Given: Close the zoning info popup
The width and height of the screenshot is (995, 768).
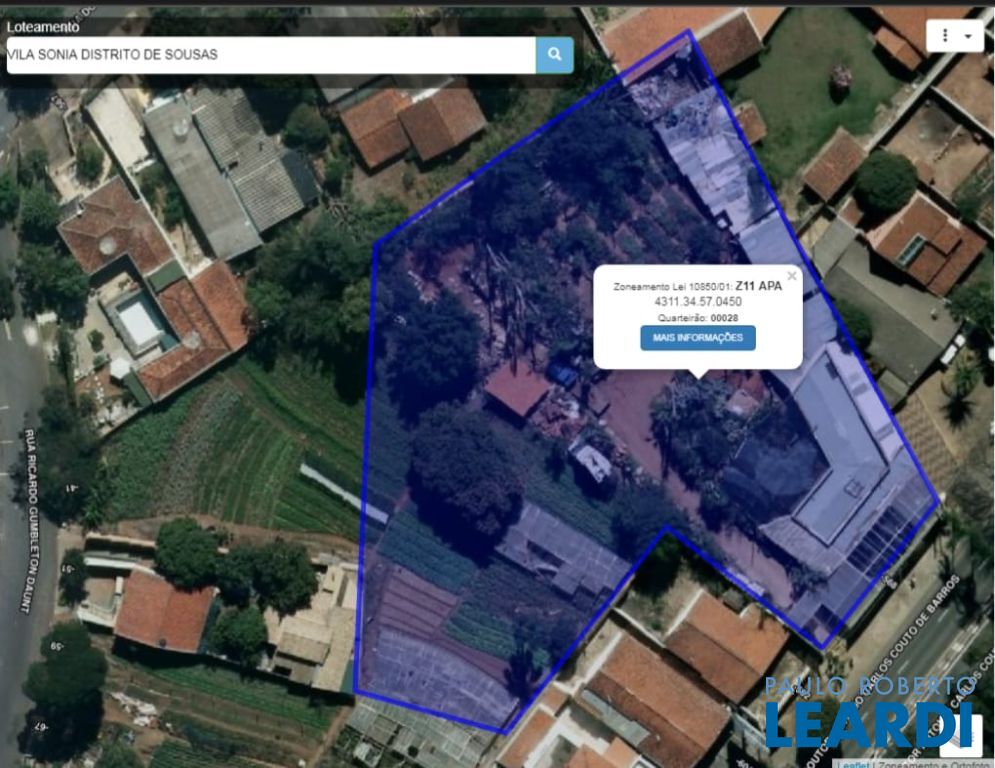Looking at the screenshot, I should (x=792, y=277).
